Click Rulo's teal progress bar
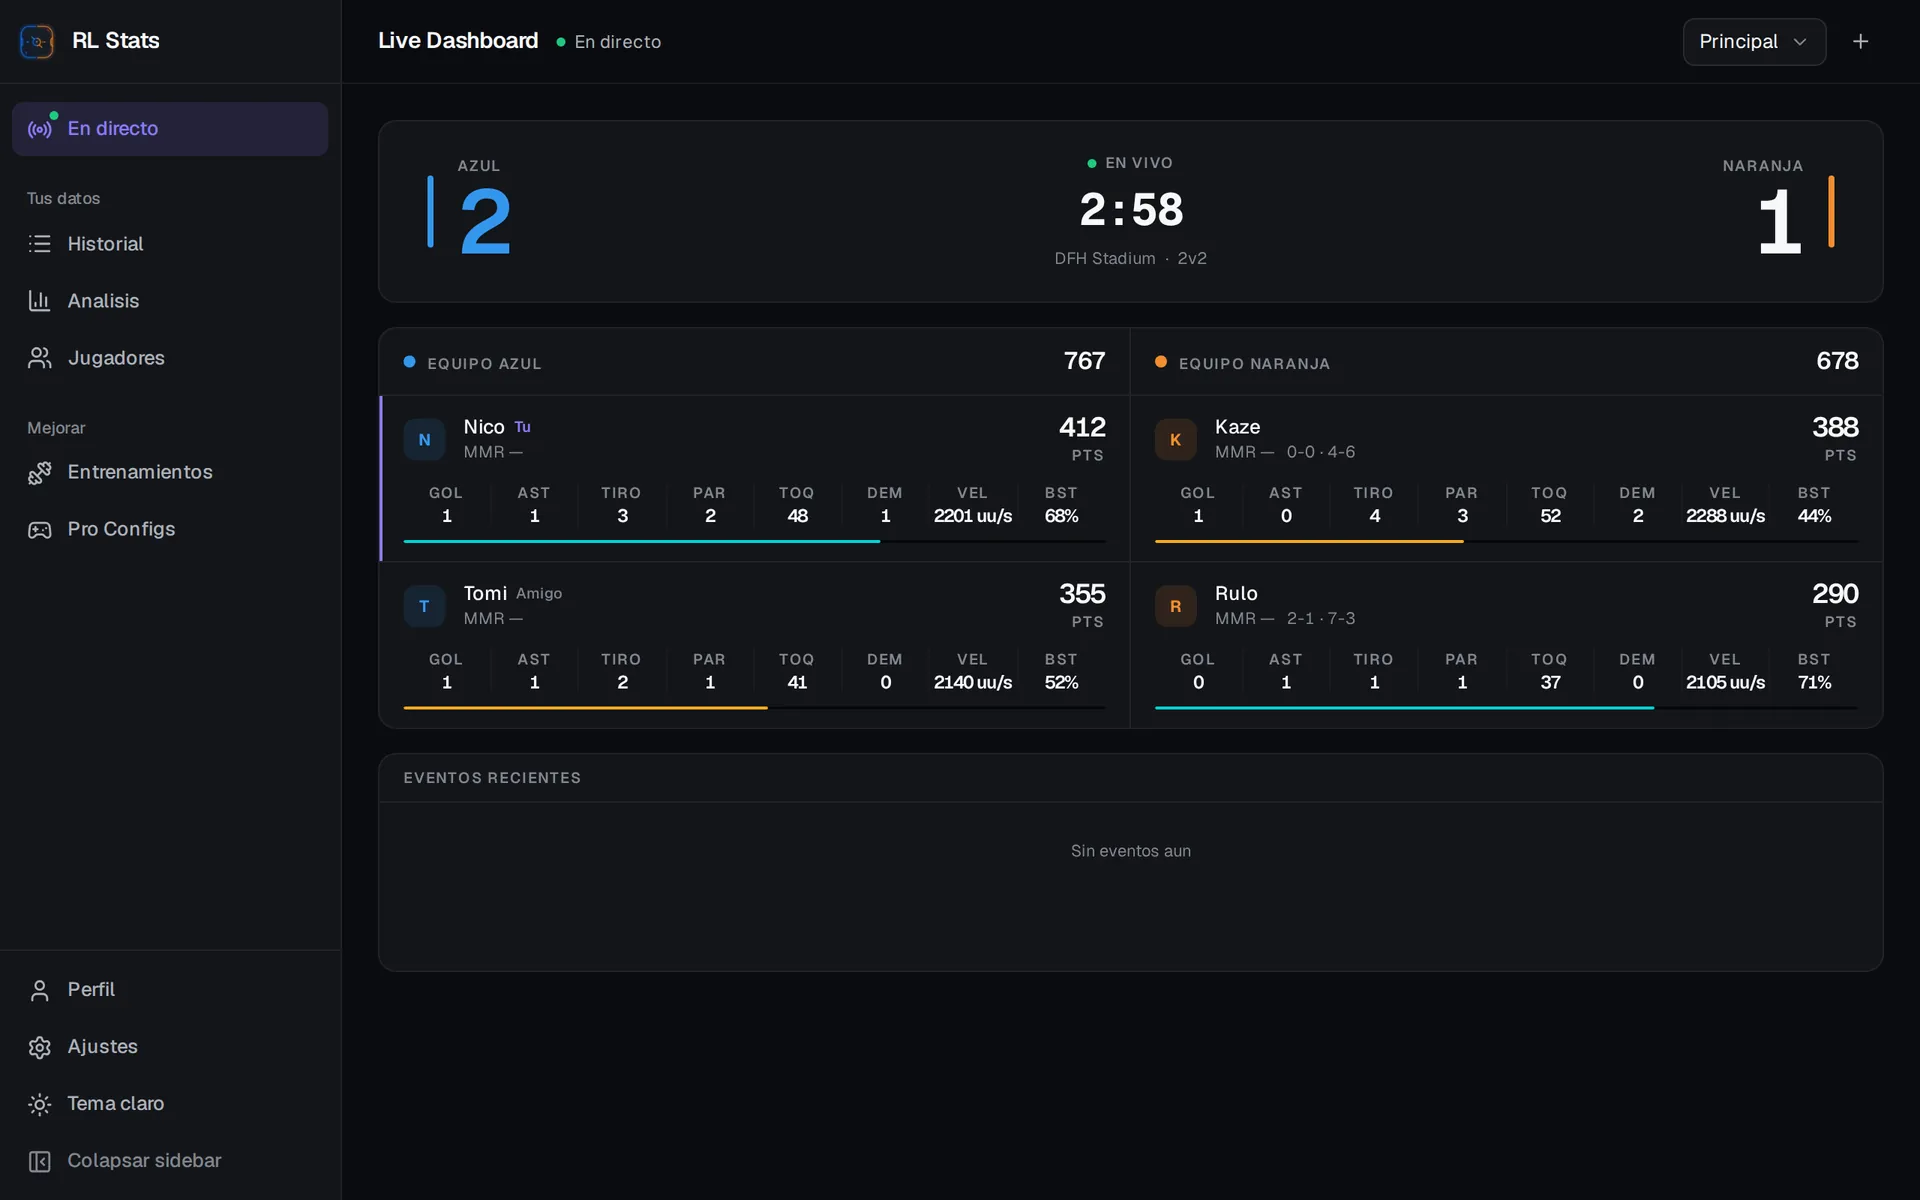Image resolution: width=1920 pixels, height=1200 pixels. 1404,708
